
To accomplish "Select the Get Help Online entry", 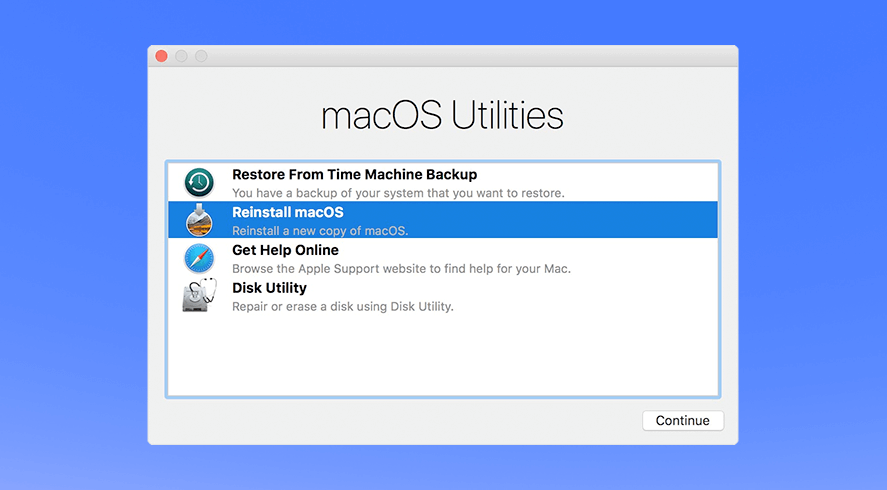I will [x=285, y=250].
